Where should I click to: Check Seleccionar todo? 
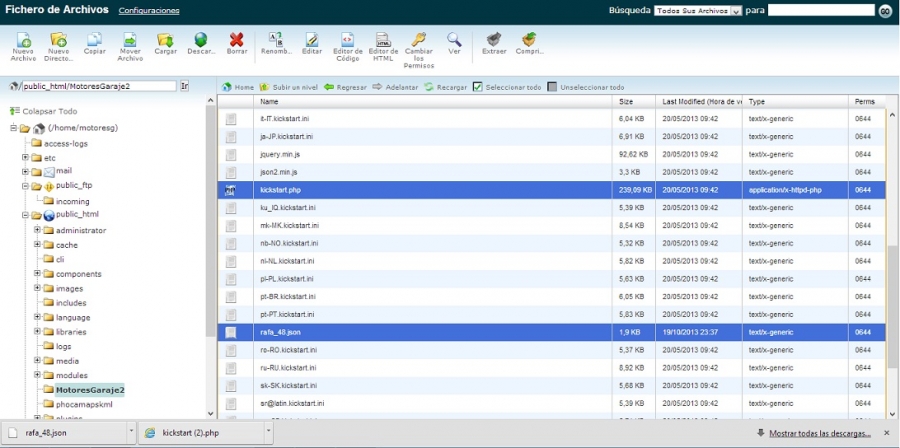click(x=507, y=87)
